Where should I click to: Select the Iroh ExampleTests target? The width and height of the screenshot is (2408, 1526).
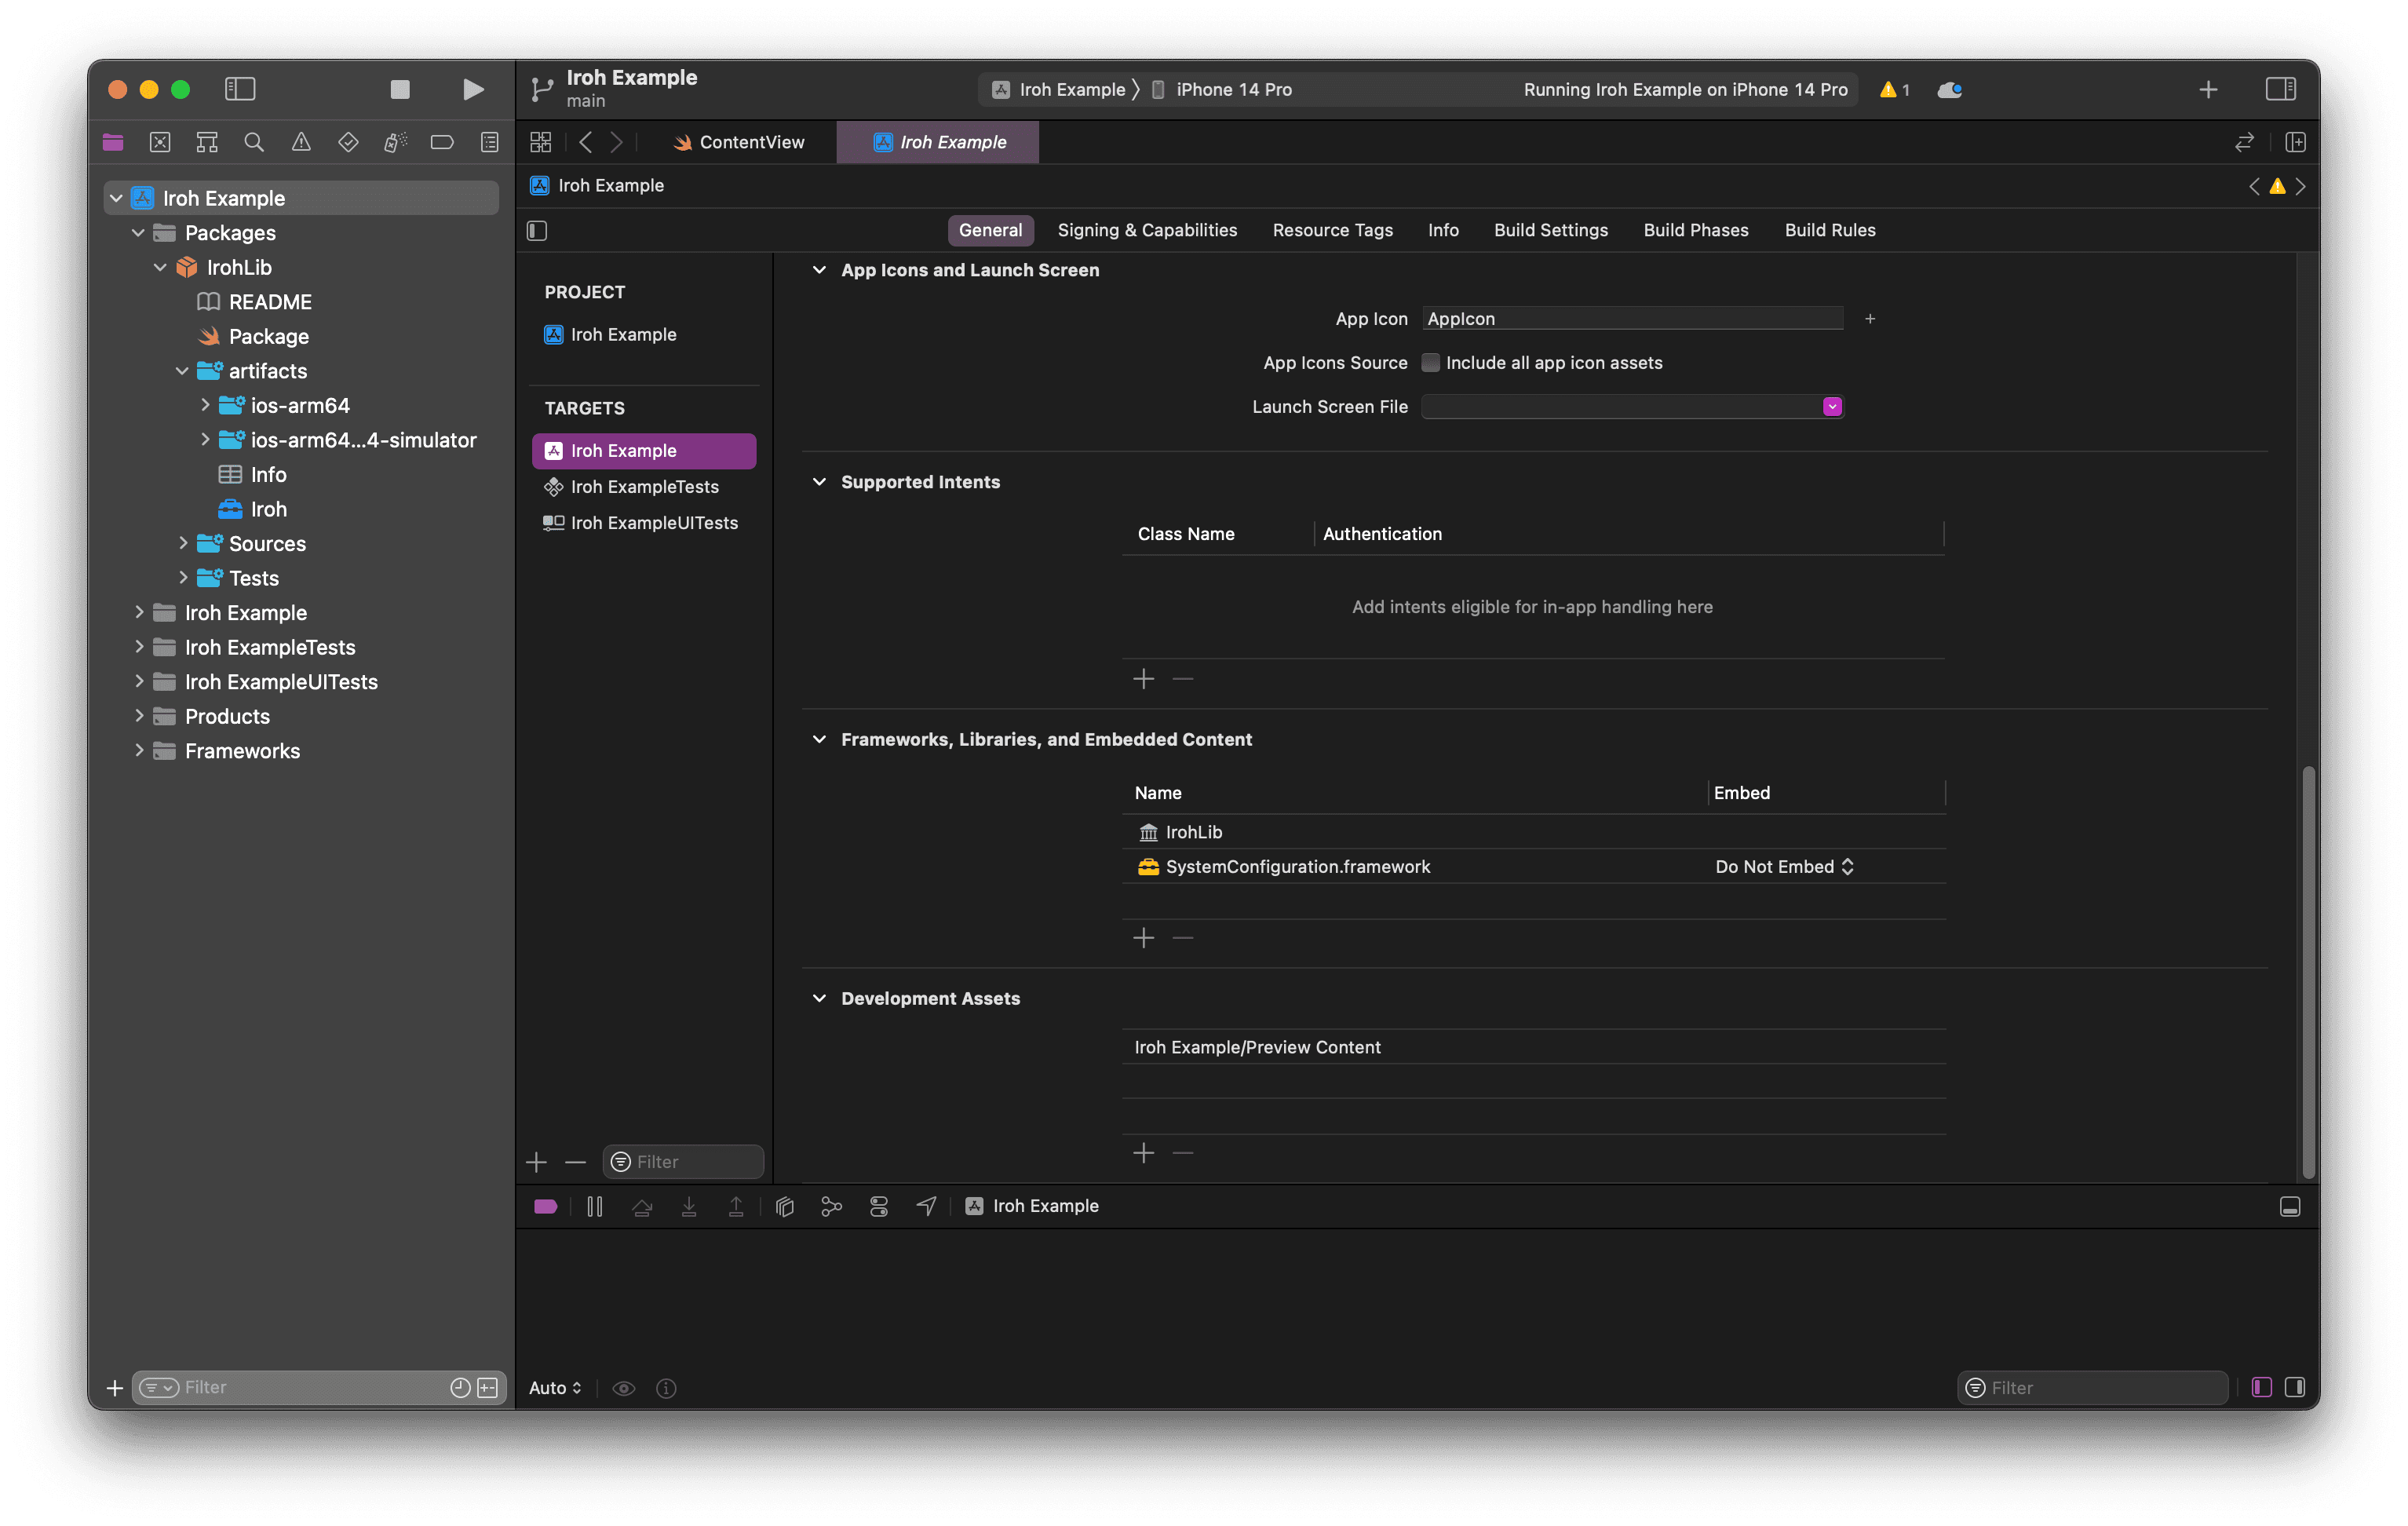click(x=644, y=487)
